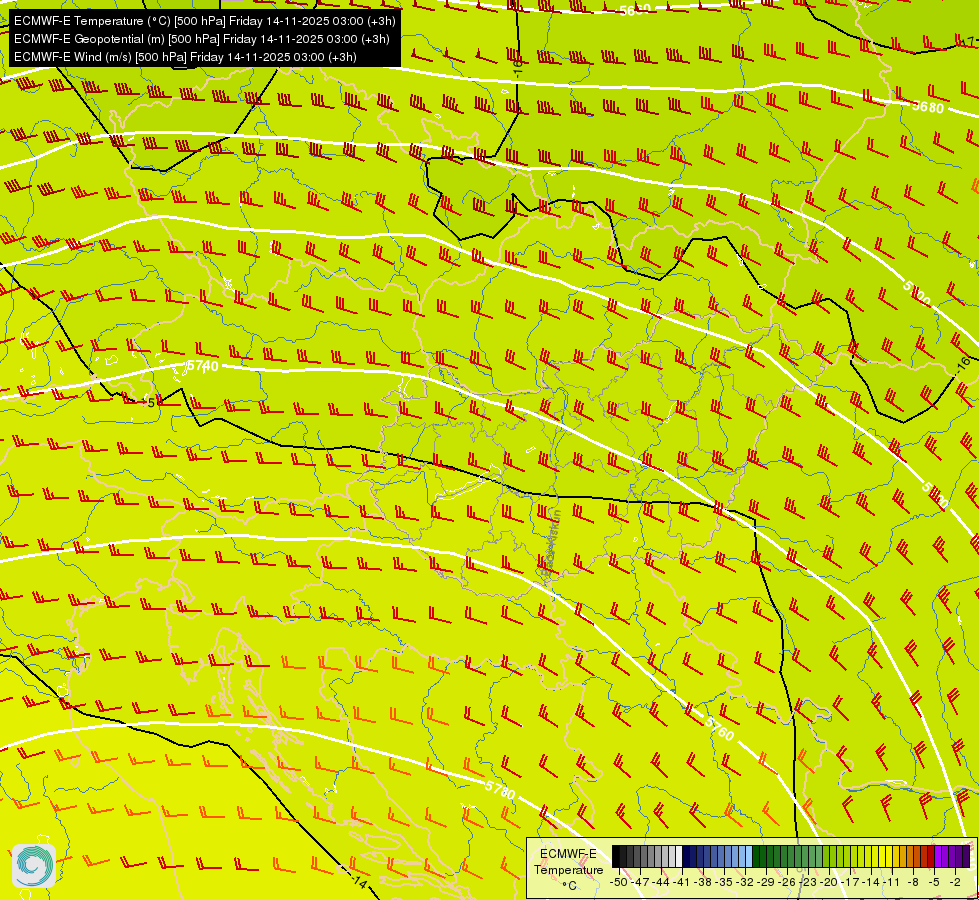Click the 5780 geopotential contour label
The image size is (979, 900).
(x=500, y=789)
